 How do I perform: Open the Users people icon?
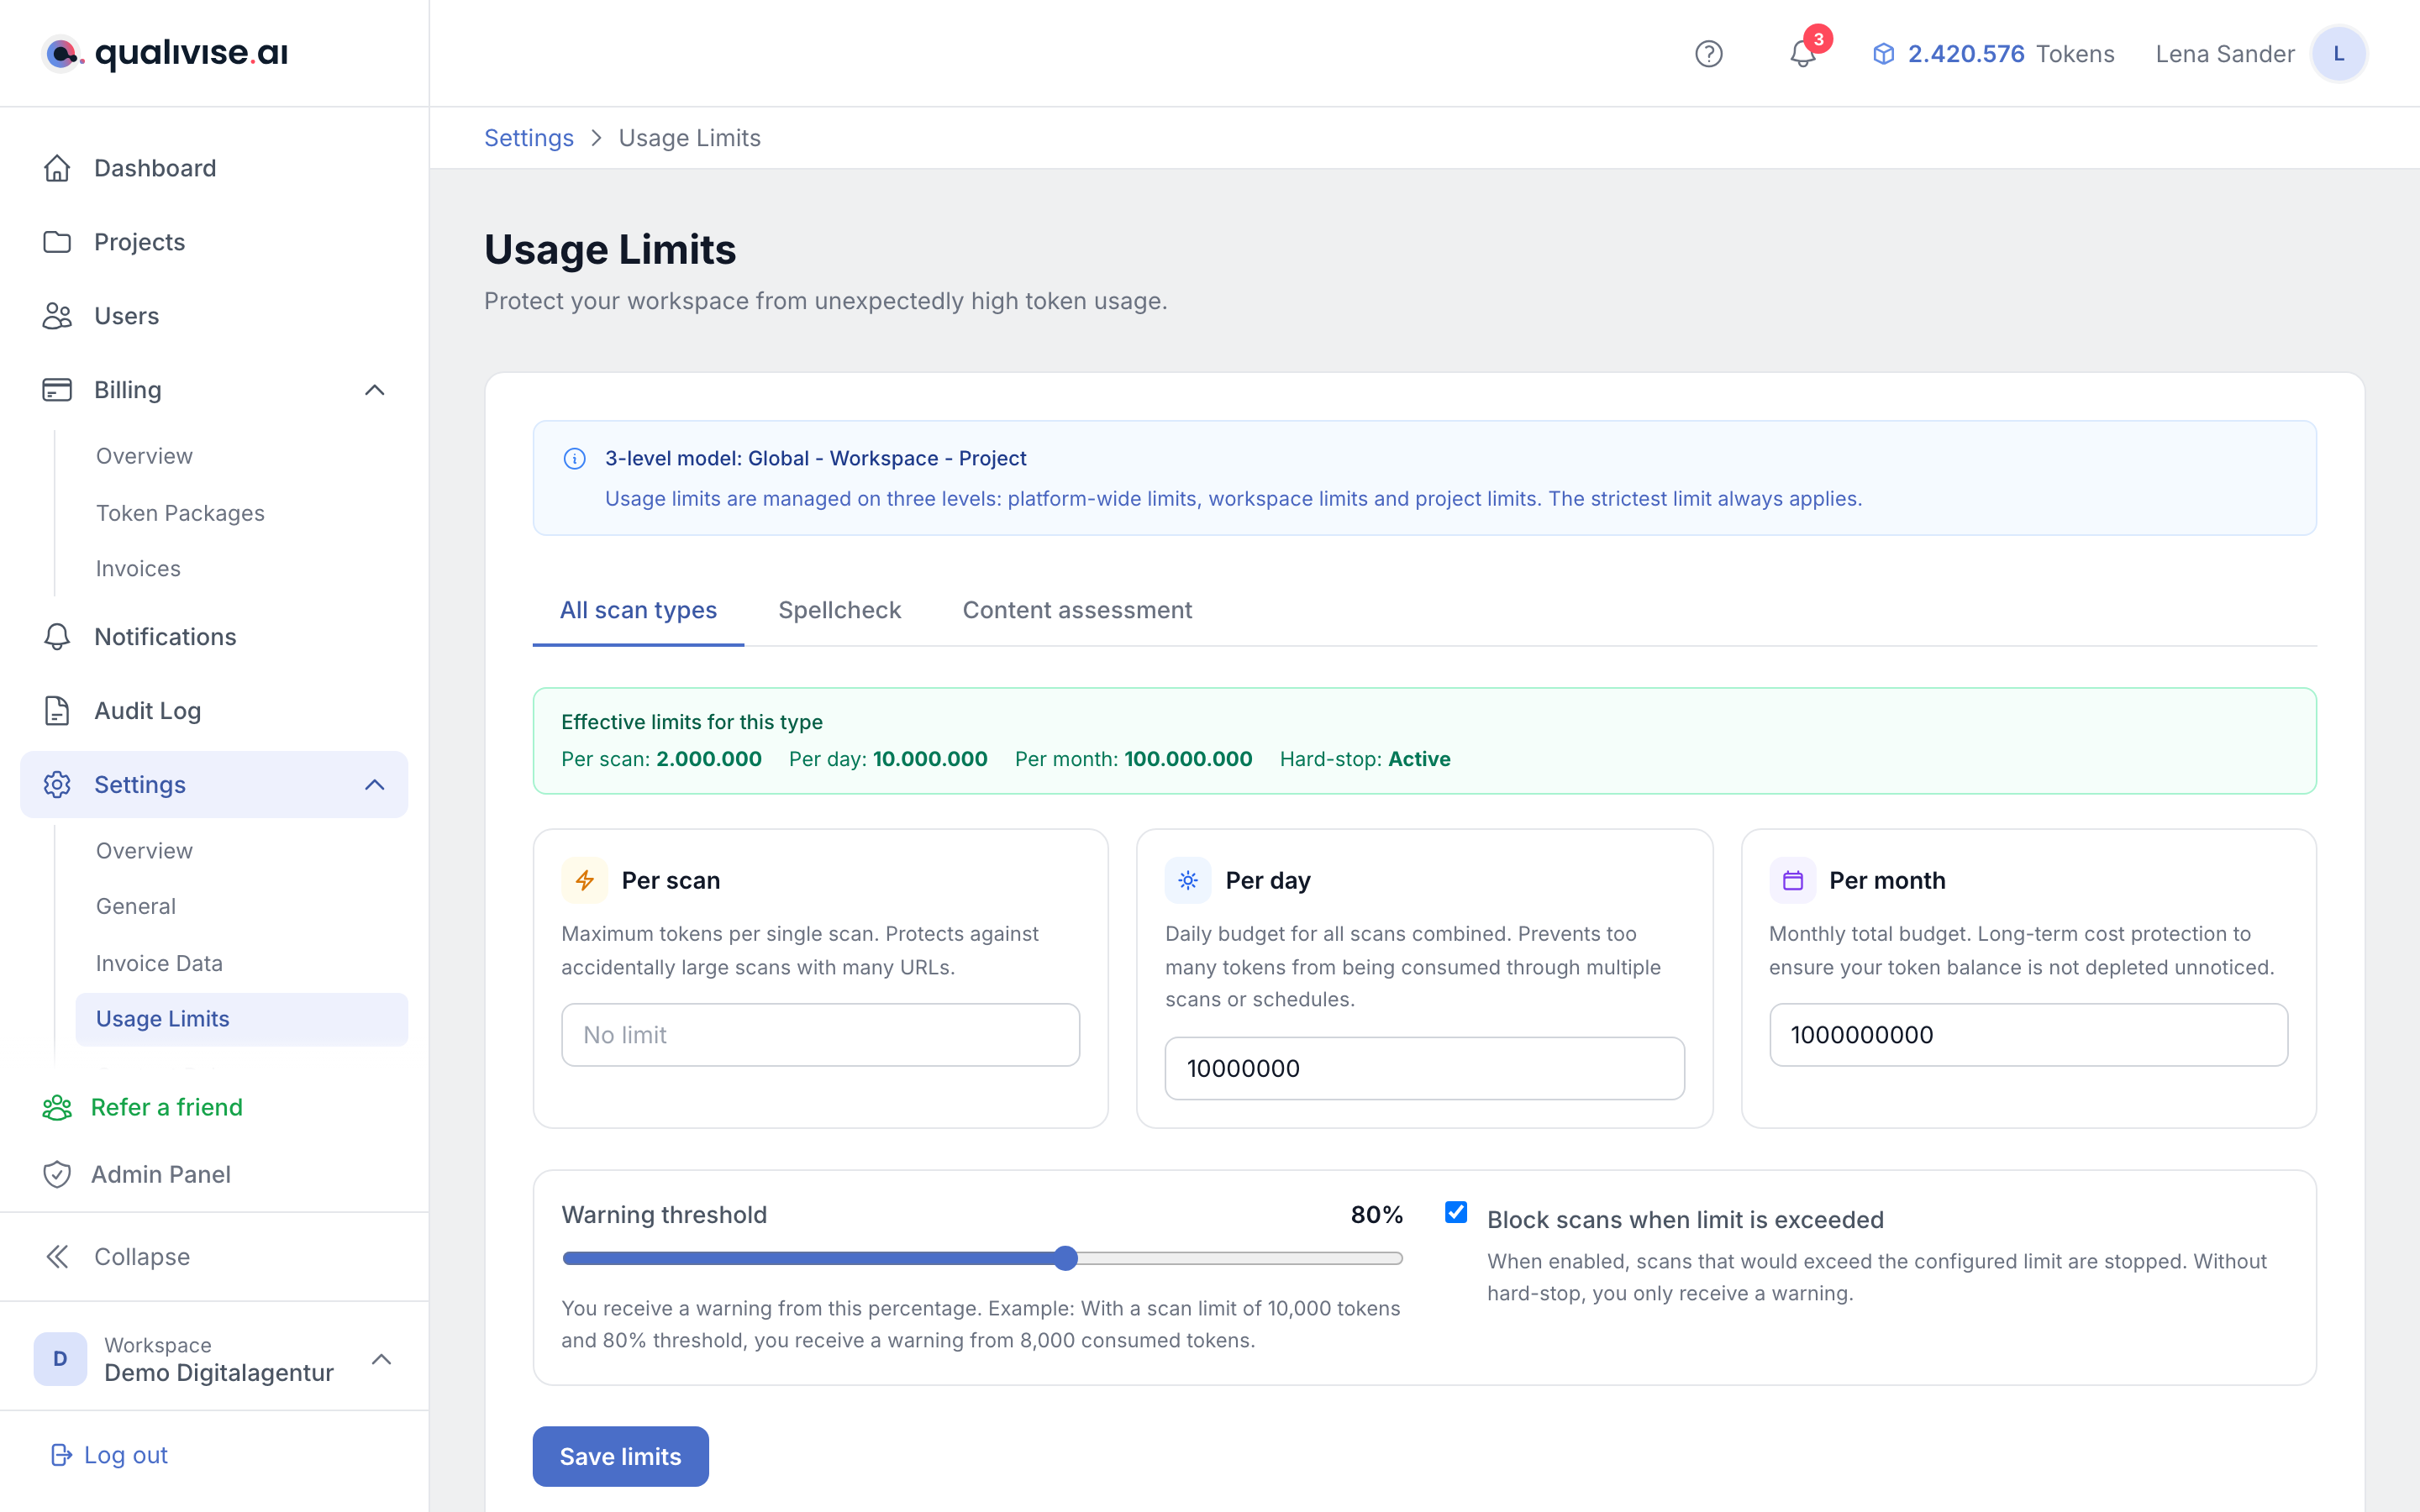coord(57,316)
